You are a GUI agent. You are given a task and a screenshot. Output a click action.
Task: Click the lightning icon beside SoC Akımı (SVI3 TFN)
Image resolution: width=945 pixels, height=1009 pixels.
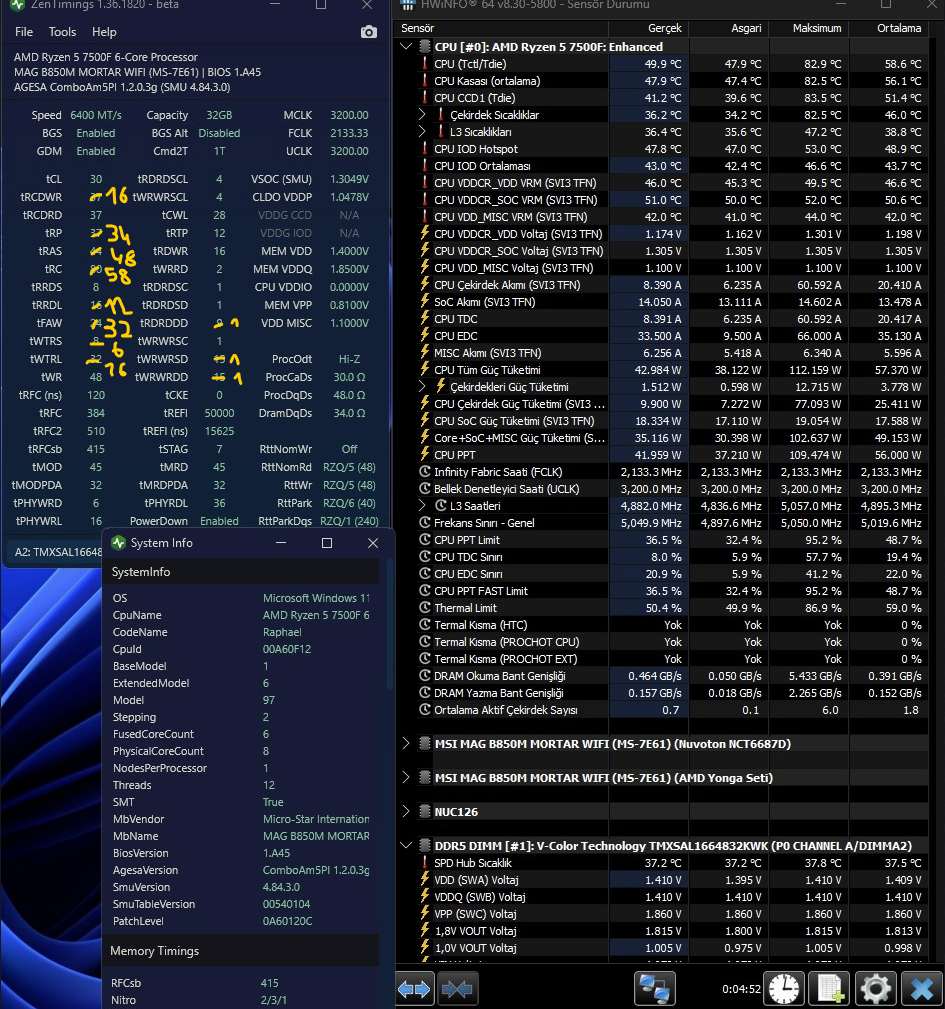[x=425, y=301]
